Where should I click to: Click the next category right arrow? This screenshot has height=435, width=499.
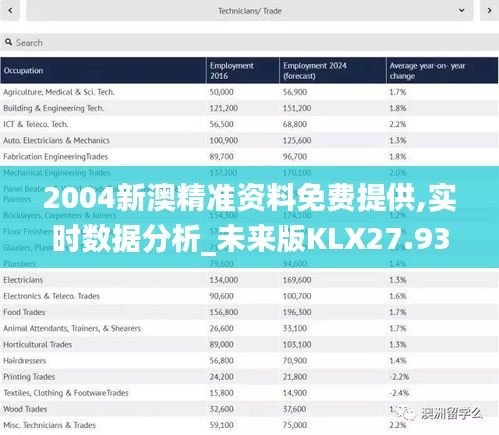coord(489,10)
